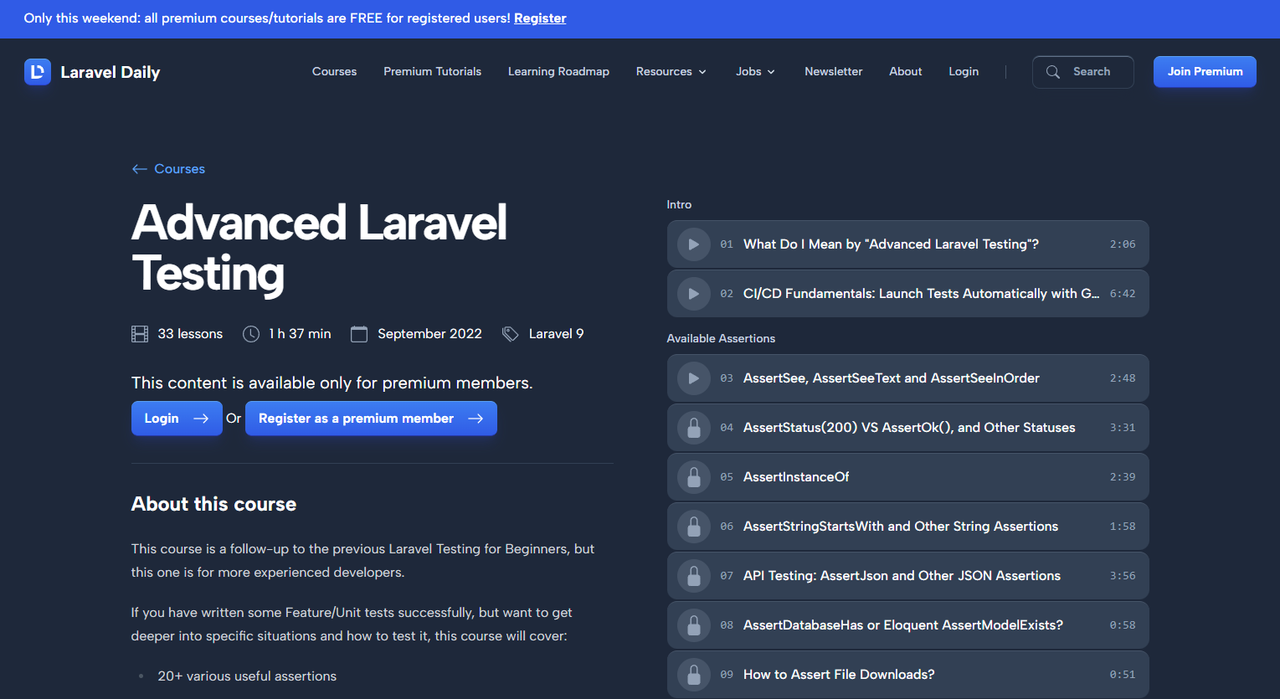Open the Newsletter nav link
Screen dimensions: 1280x699
(x=833, y=72)
